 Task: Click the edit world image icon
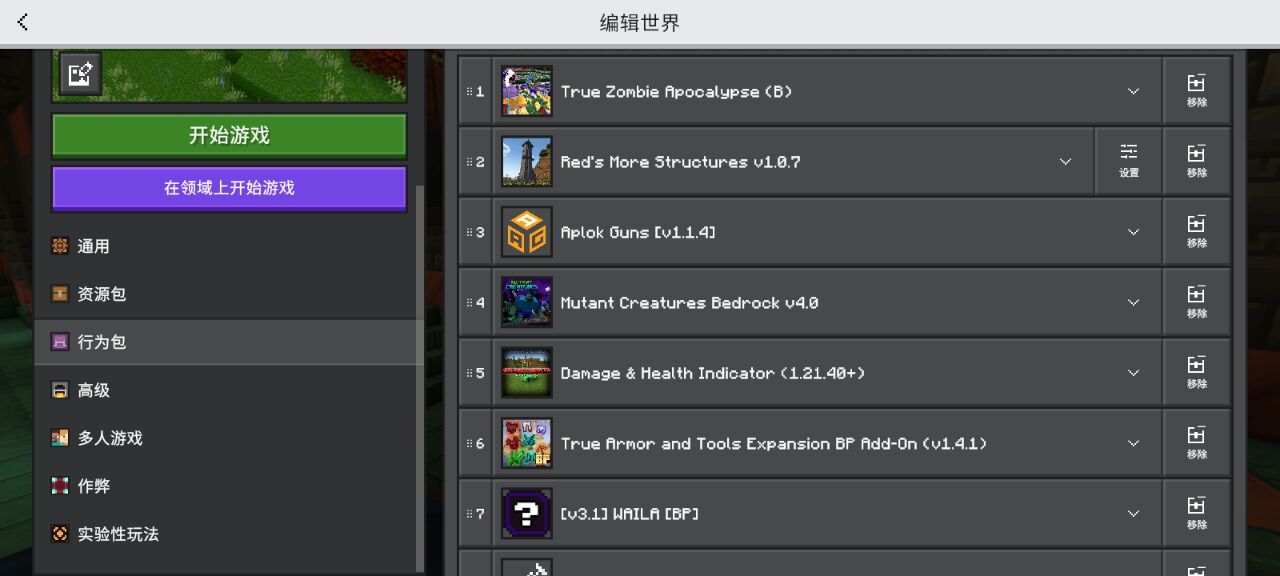tap(80, 73)
